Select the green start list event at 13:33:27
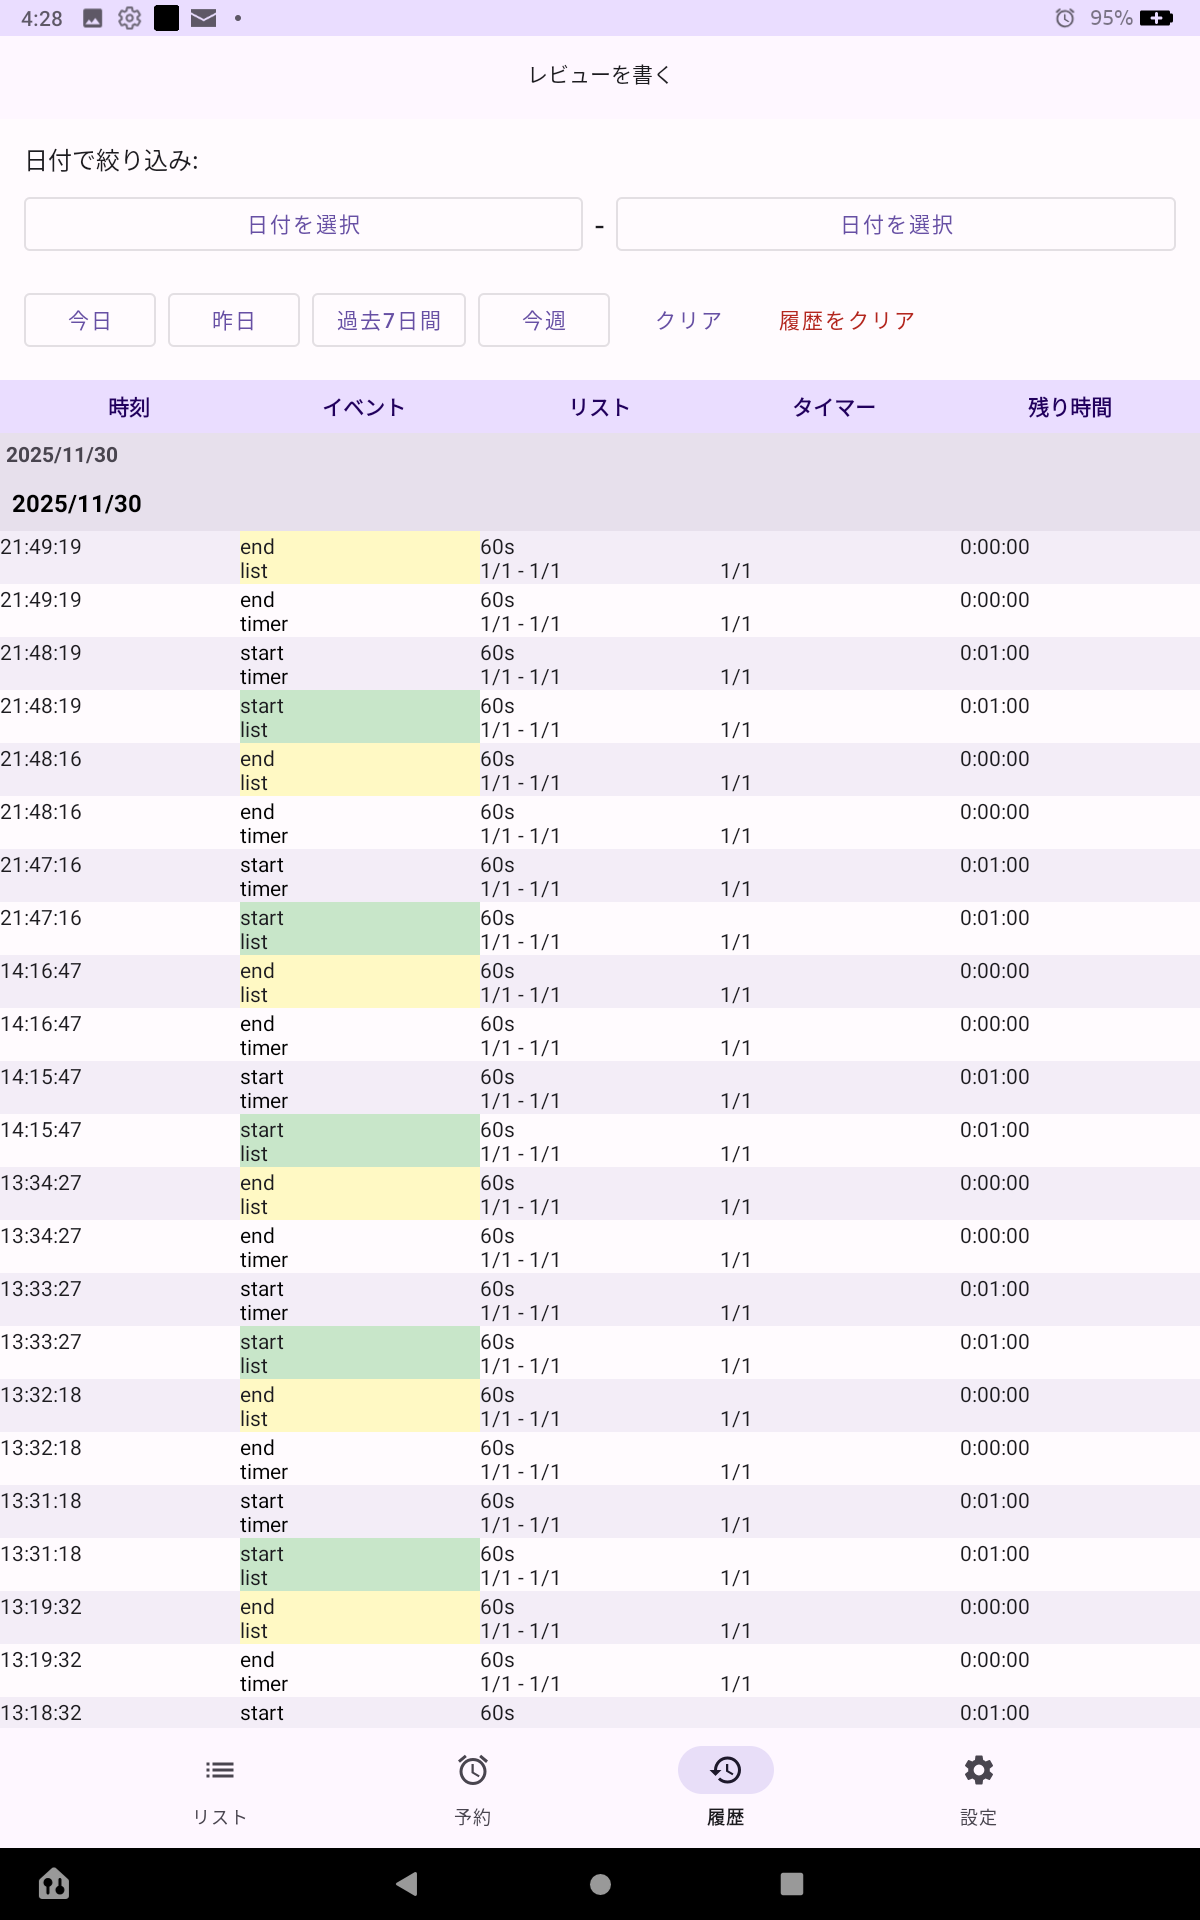The height and width of the screenshot is (1920, 1200). [360, 1353]
